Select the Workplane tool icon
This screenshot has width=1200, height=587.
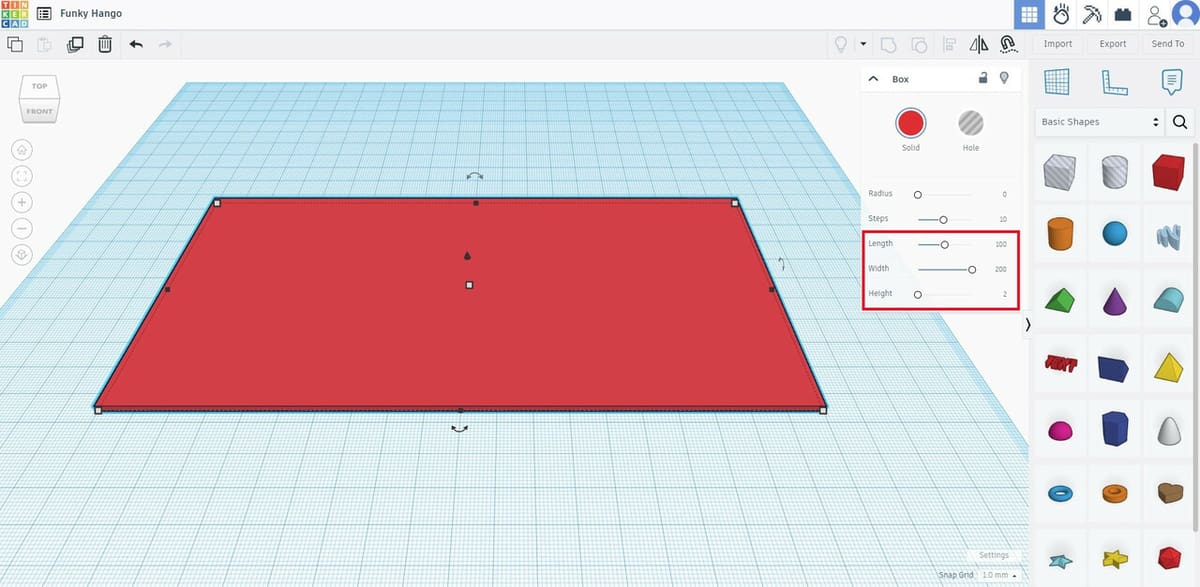coord(1057,81)
